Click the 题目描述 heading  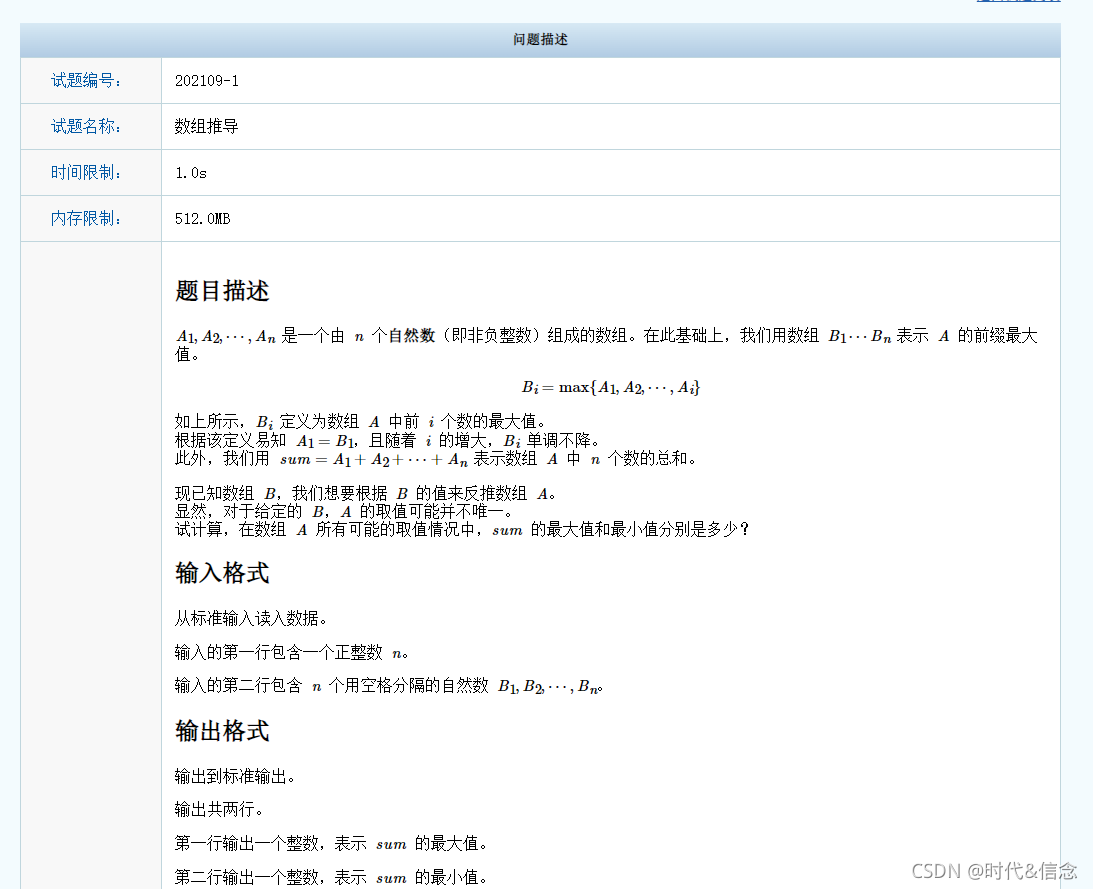click(222, 291)
